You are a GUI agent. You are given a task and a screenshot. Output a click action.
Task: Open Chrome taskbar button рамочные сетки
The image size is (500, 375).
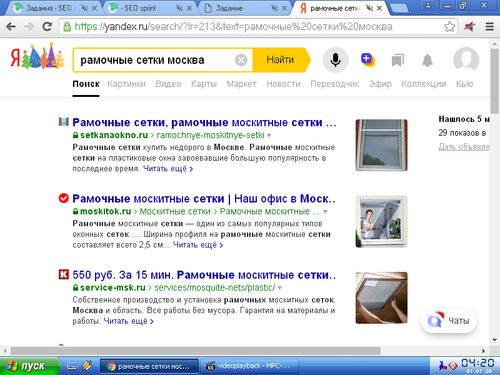(149, 366)
